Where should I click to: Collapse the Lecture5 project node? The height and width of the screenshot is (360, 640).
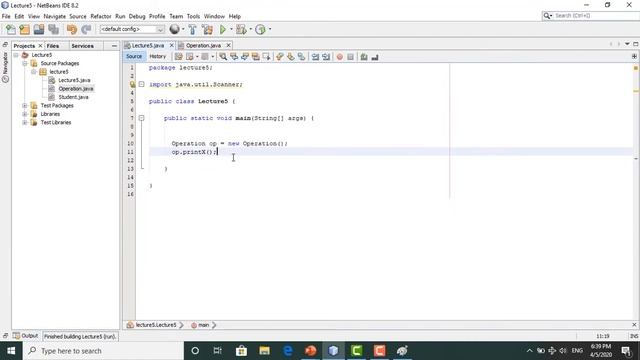click(16, 55)
